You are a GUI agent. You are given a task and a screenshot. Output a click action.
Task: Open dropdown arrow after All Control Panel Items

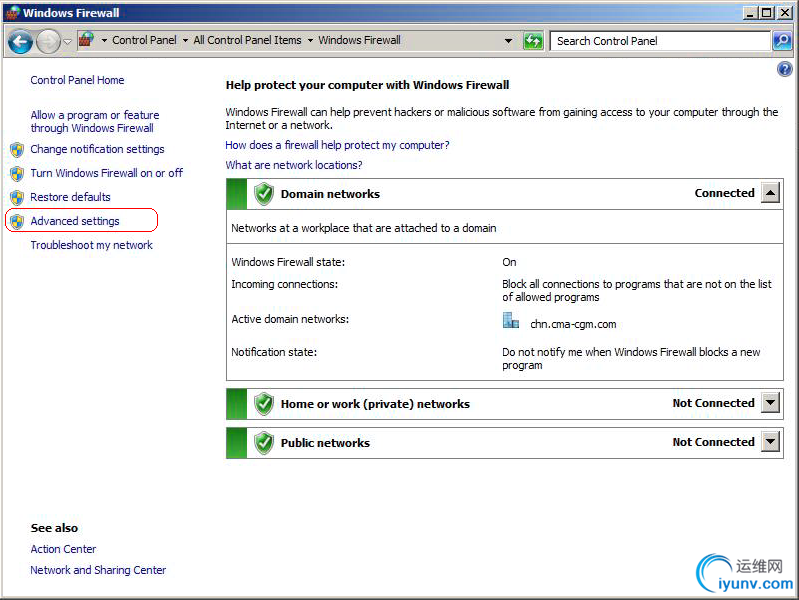tap(310, 40)
